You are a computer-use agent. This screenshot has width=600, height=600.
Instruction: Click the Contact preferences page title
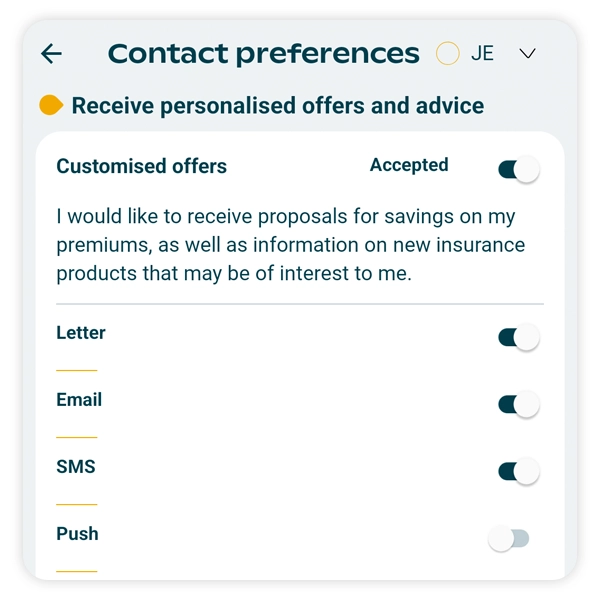(x=263, y=54)
